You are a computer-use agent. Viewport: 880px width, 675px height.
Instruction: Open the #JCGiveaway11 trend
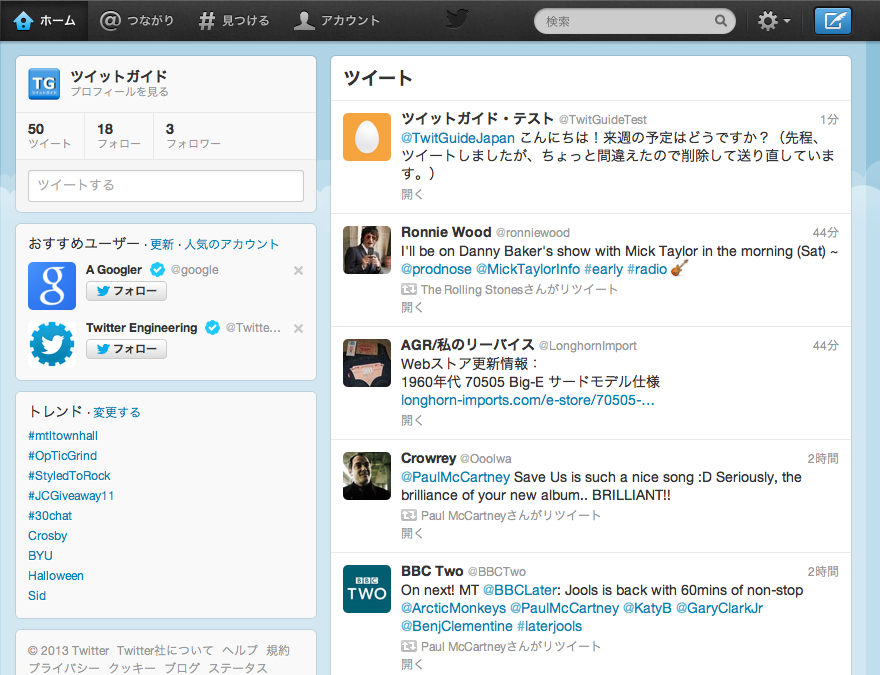click(71, 496)
